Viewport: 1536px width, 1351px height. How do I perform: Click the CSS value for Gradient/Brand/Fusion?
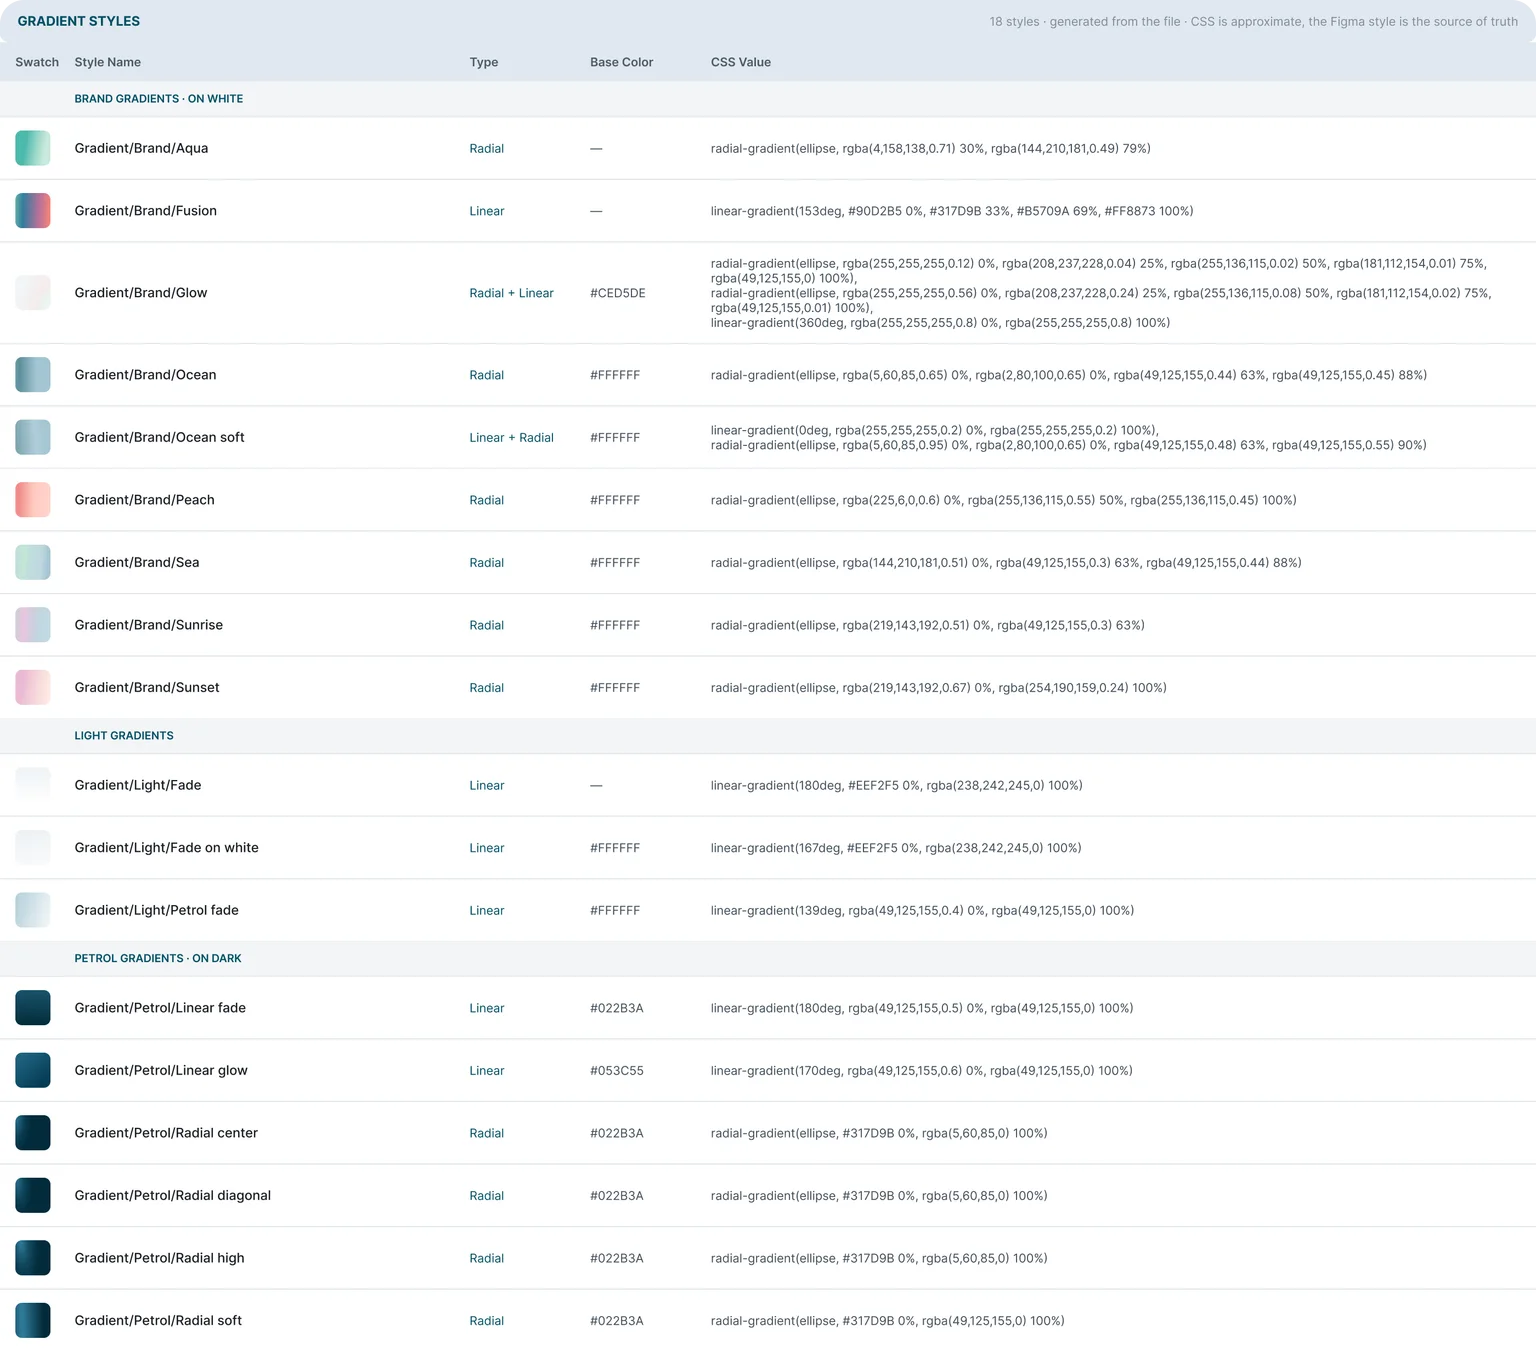(952, 211)
